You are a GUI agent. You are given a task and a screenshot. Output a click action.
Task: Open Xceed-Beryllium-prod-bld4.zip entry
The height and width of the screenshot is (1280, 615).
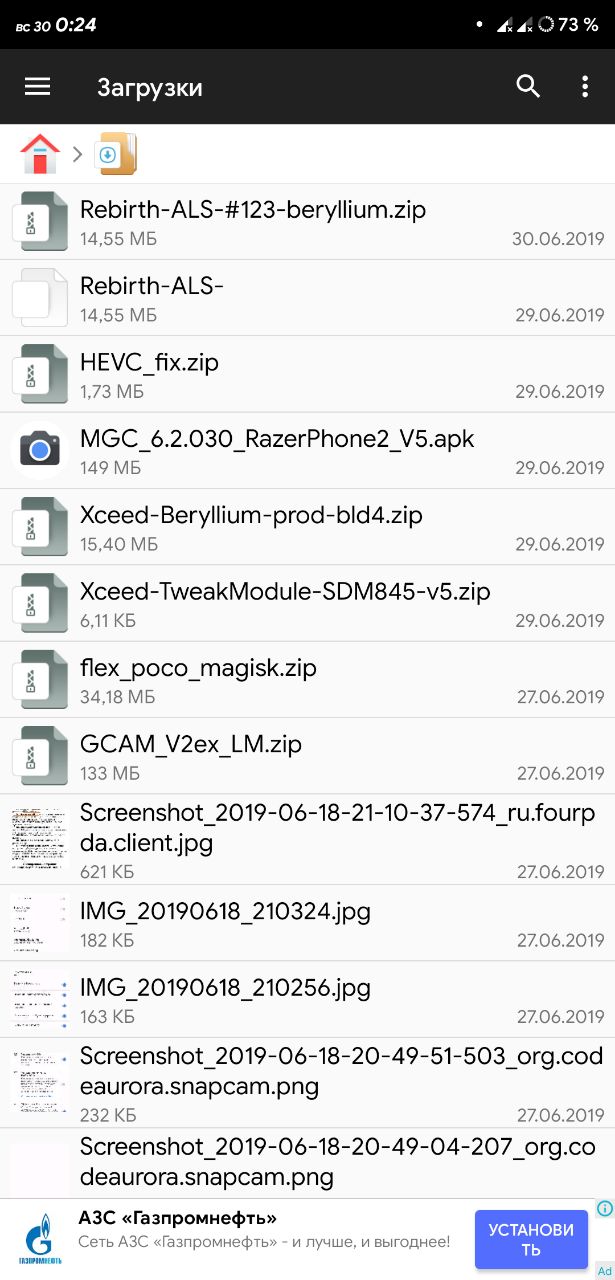tap(307, 527)
